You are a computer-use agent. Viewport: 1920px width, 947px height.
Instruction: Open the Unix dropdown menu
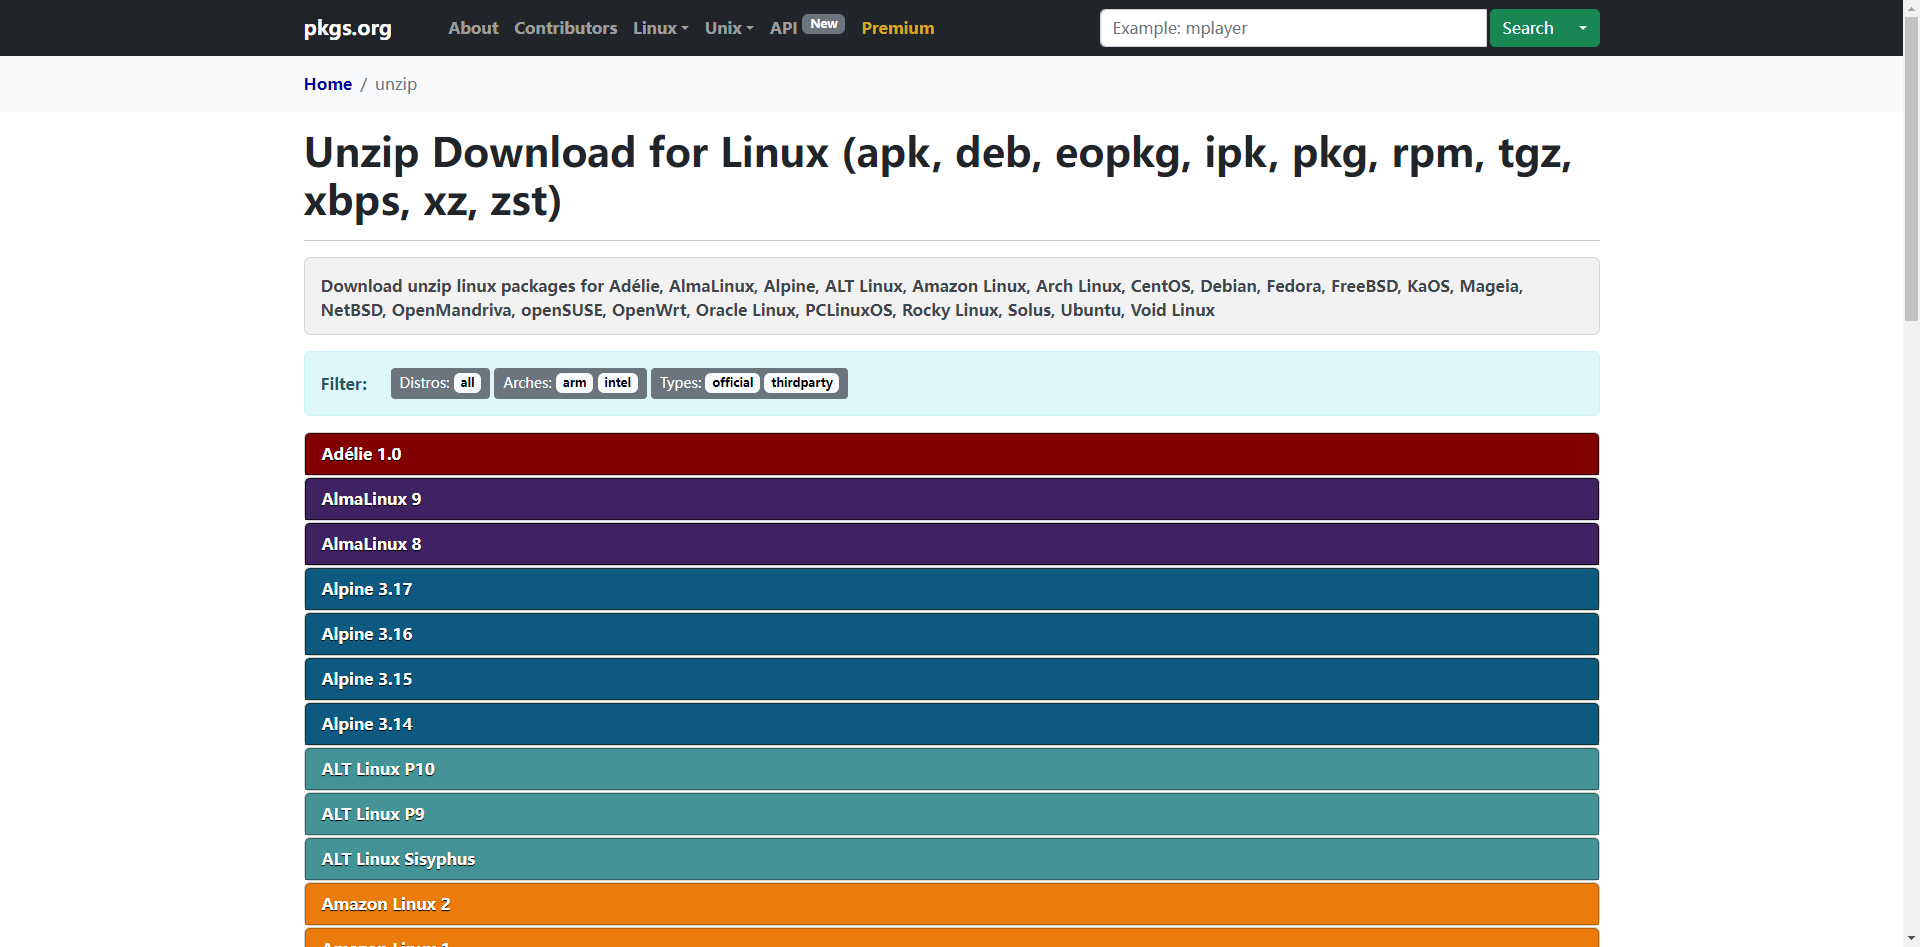pos(728,28)
